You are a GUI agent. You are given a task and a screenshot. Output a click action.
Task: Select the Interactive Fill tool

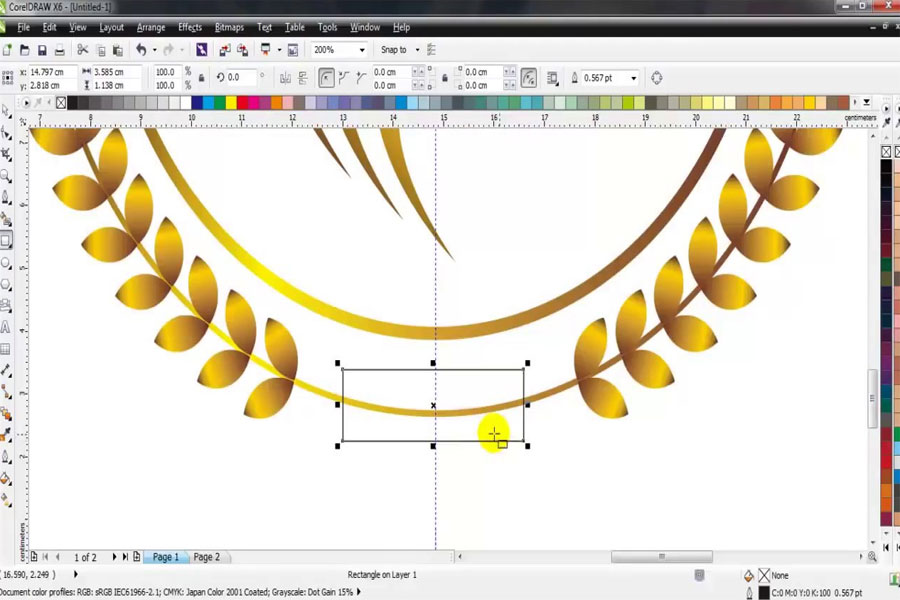6,500
